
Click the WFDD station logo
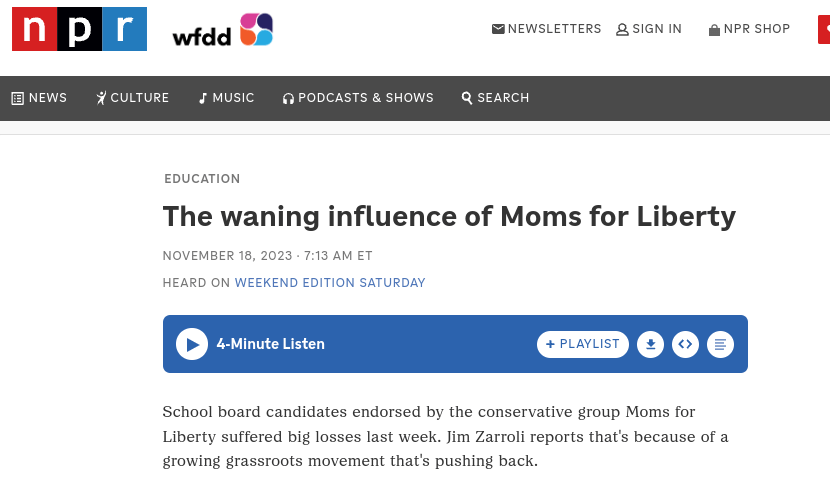[x=222, y=31]
